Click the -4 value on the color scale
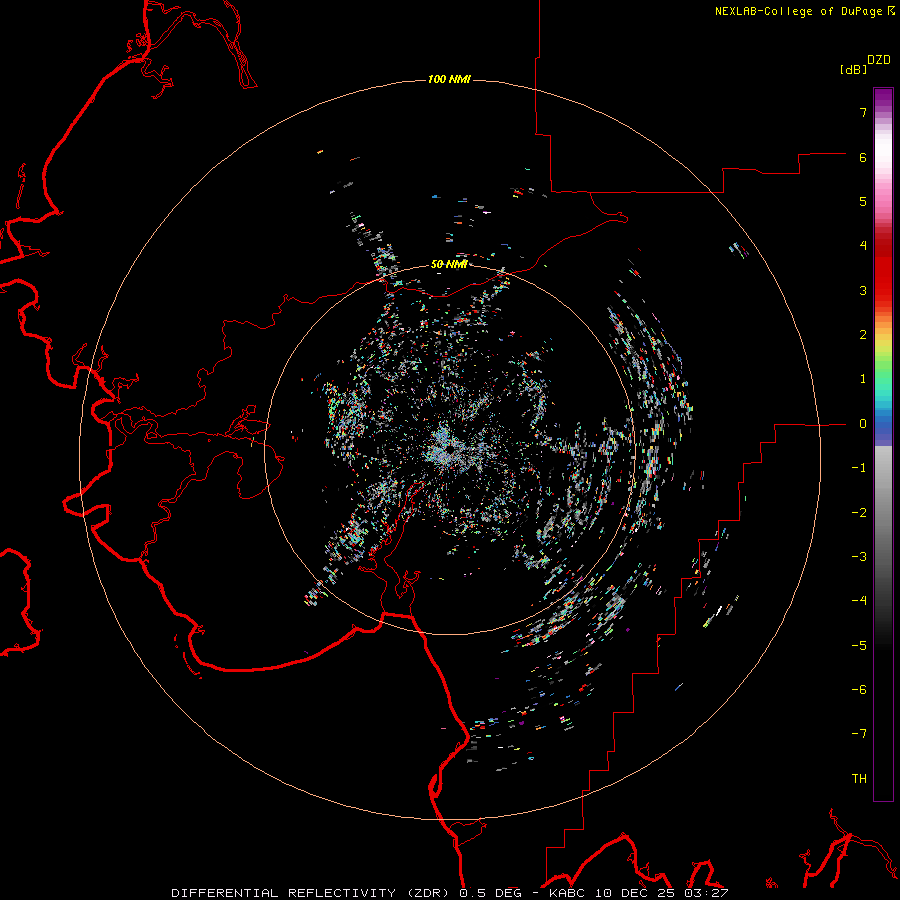Image resolution: width=900 pixels, height=900 pixels. coord(859,601)
